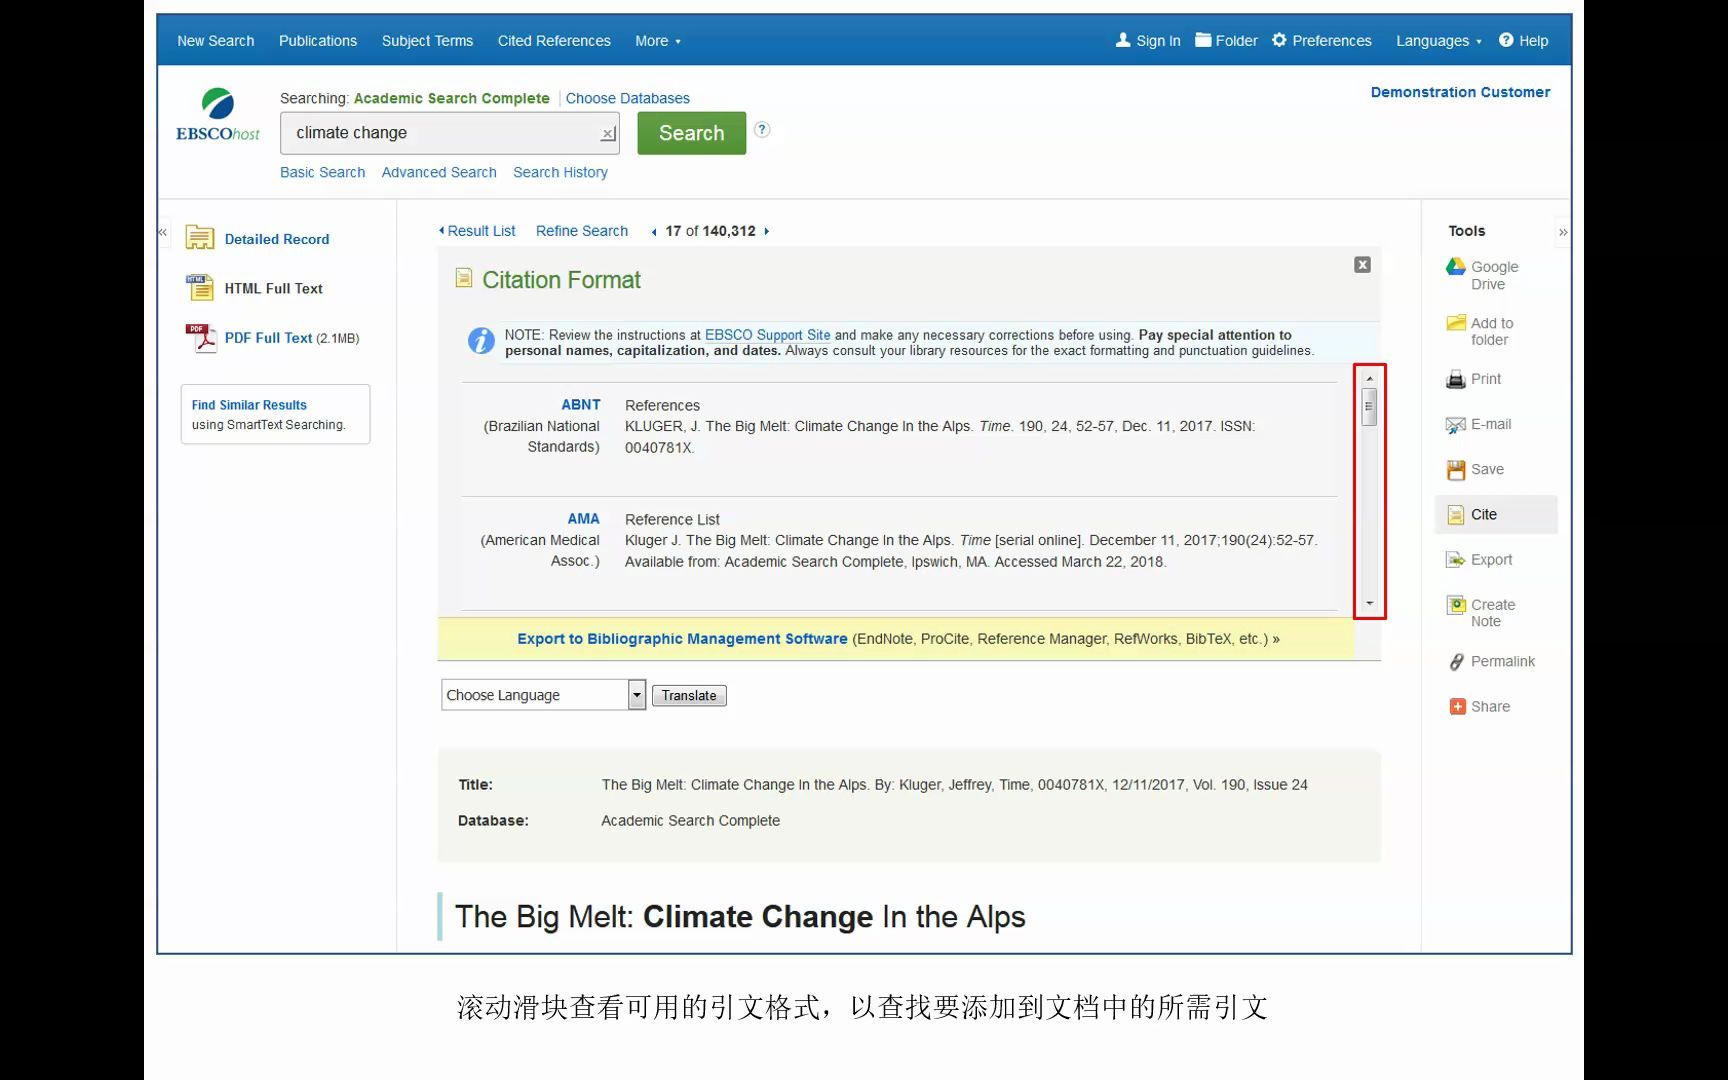Click Find Similar Results link
This screenshot has height=1080, width=1728.
click(x=249, y=405)
